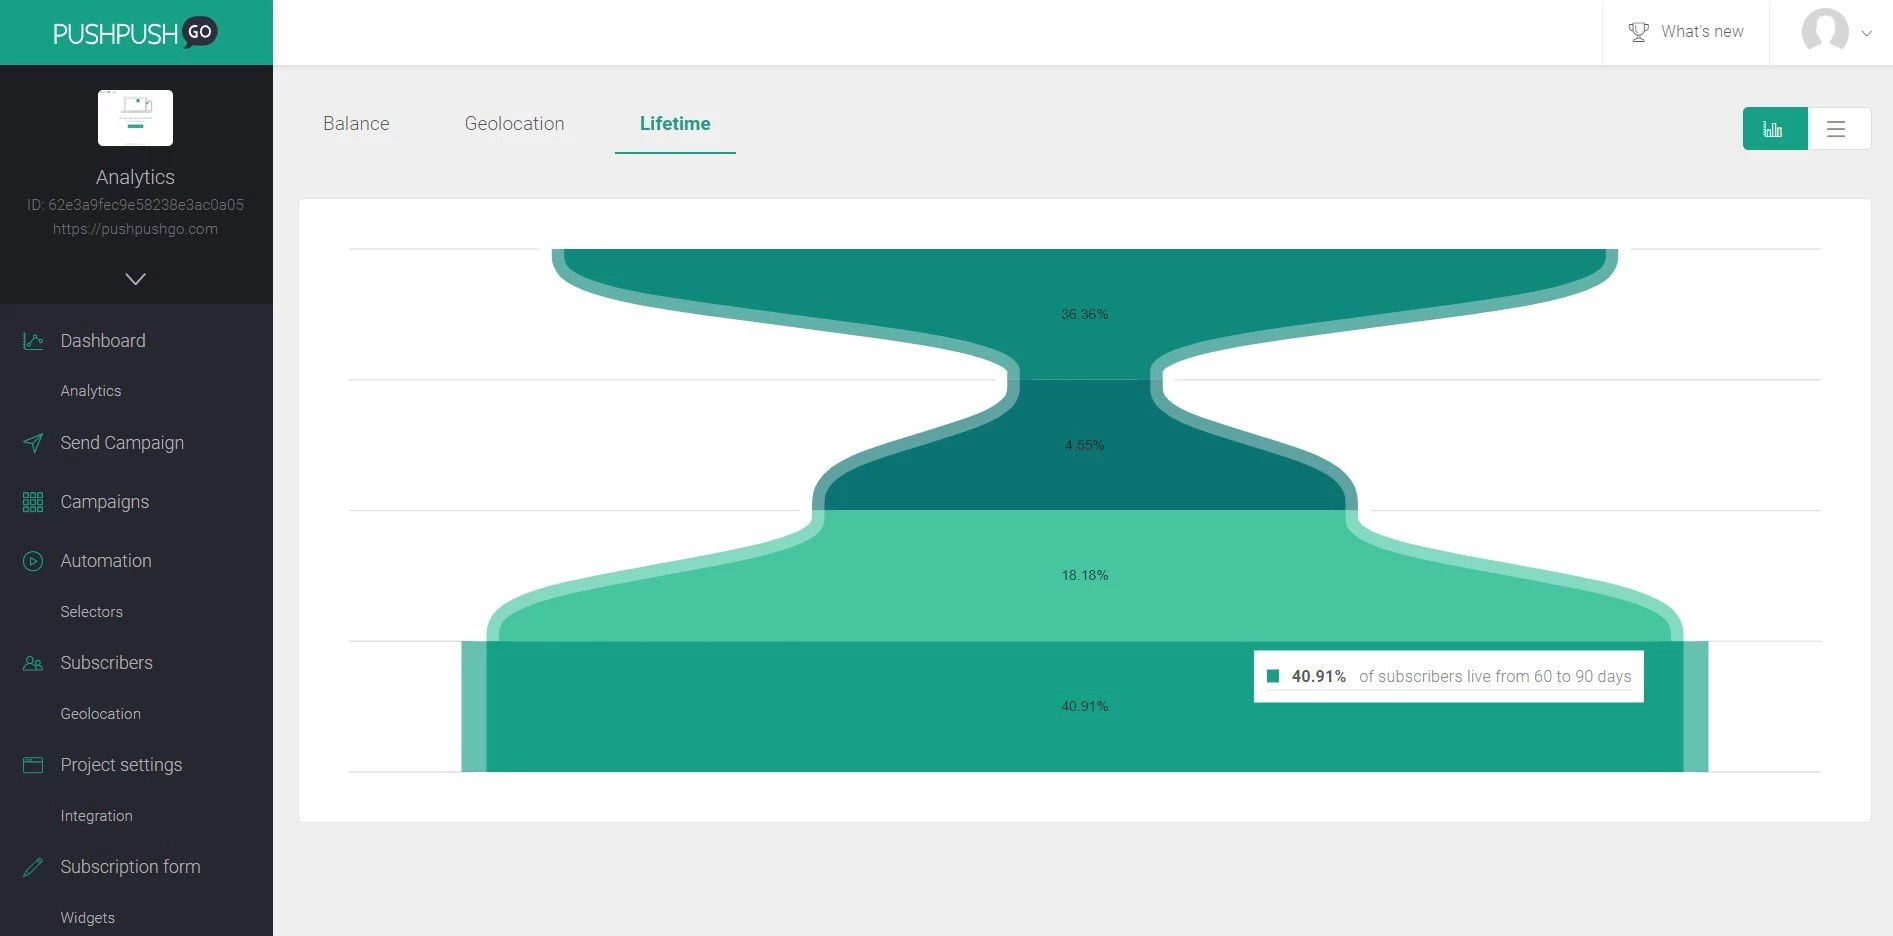Image resolution: width=1893 pixels, height=936 pixels.
Task: Click the 4.55% funnel segment
Action: coord(1085,445)
